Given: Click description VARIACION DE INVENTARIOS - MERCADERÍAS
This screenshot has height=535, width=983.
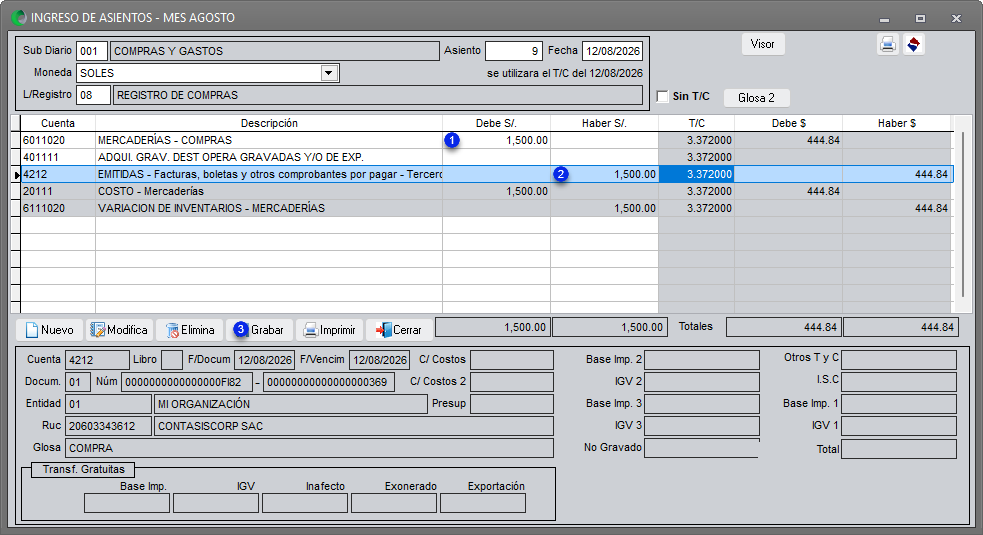Looking at the screenshot, I should click(211, 208).
